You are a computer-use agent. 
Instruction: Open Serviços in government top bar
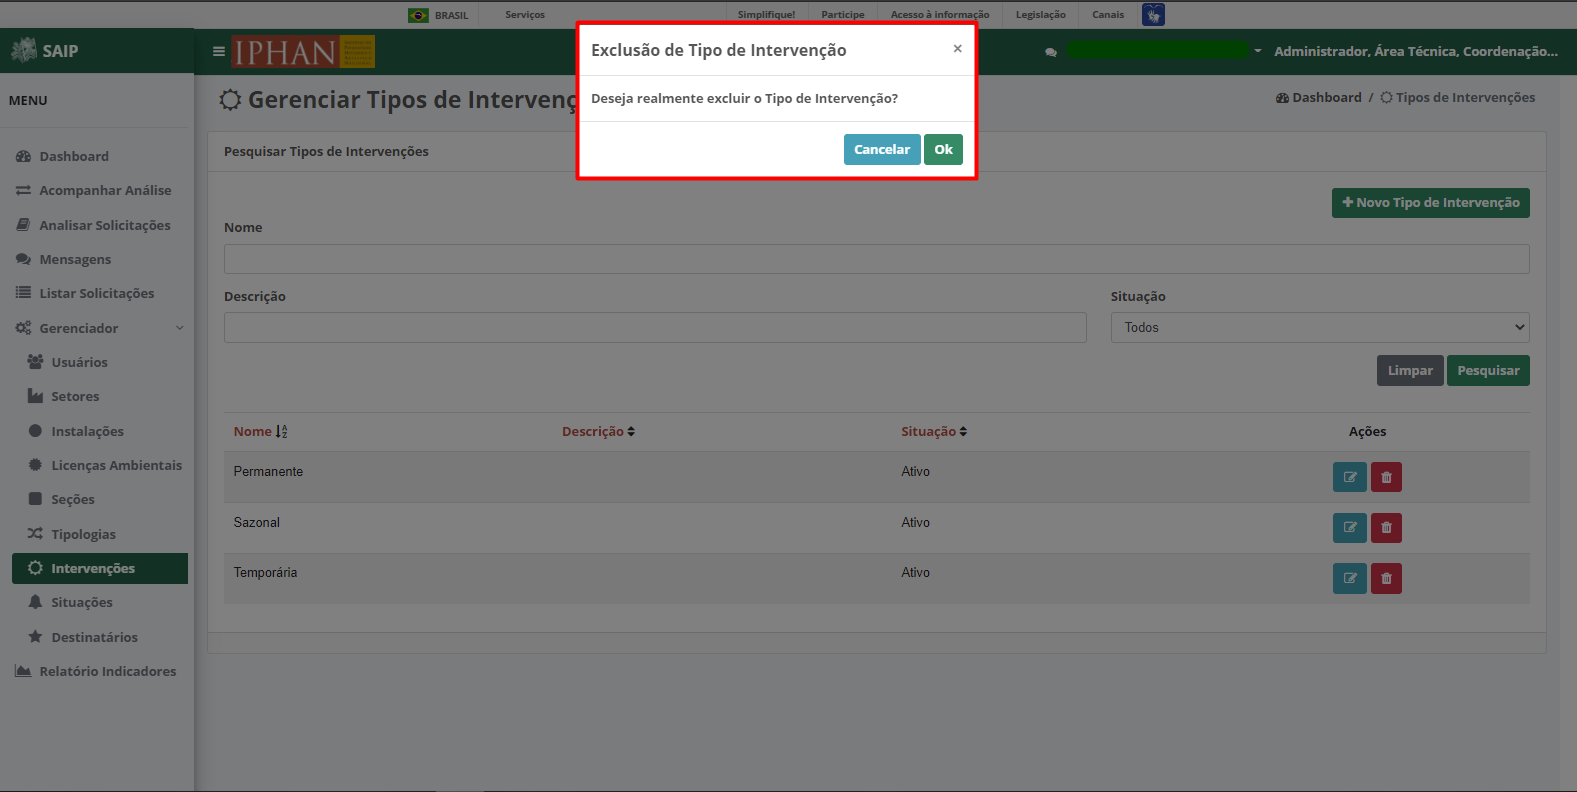pos(525,15)
